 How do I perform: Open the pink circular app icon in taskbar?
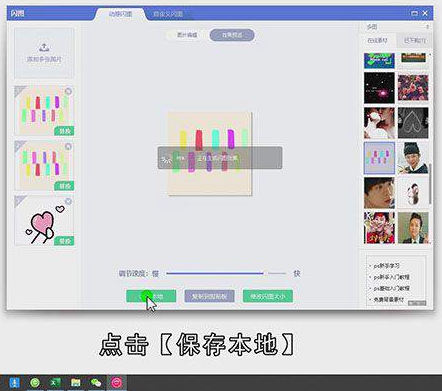point(116,383)
